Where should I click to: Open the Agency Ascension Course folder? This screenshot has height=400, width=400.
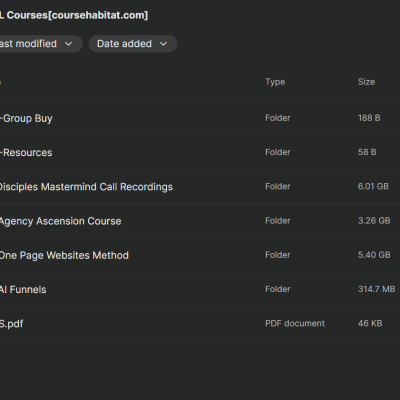click(61, 221)
